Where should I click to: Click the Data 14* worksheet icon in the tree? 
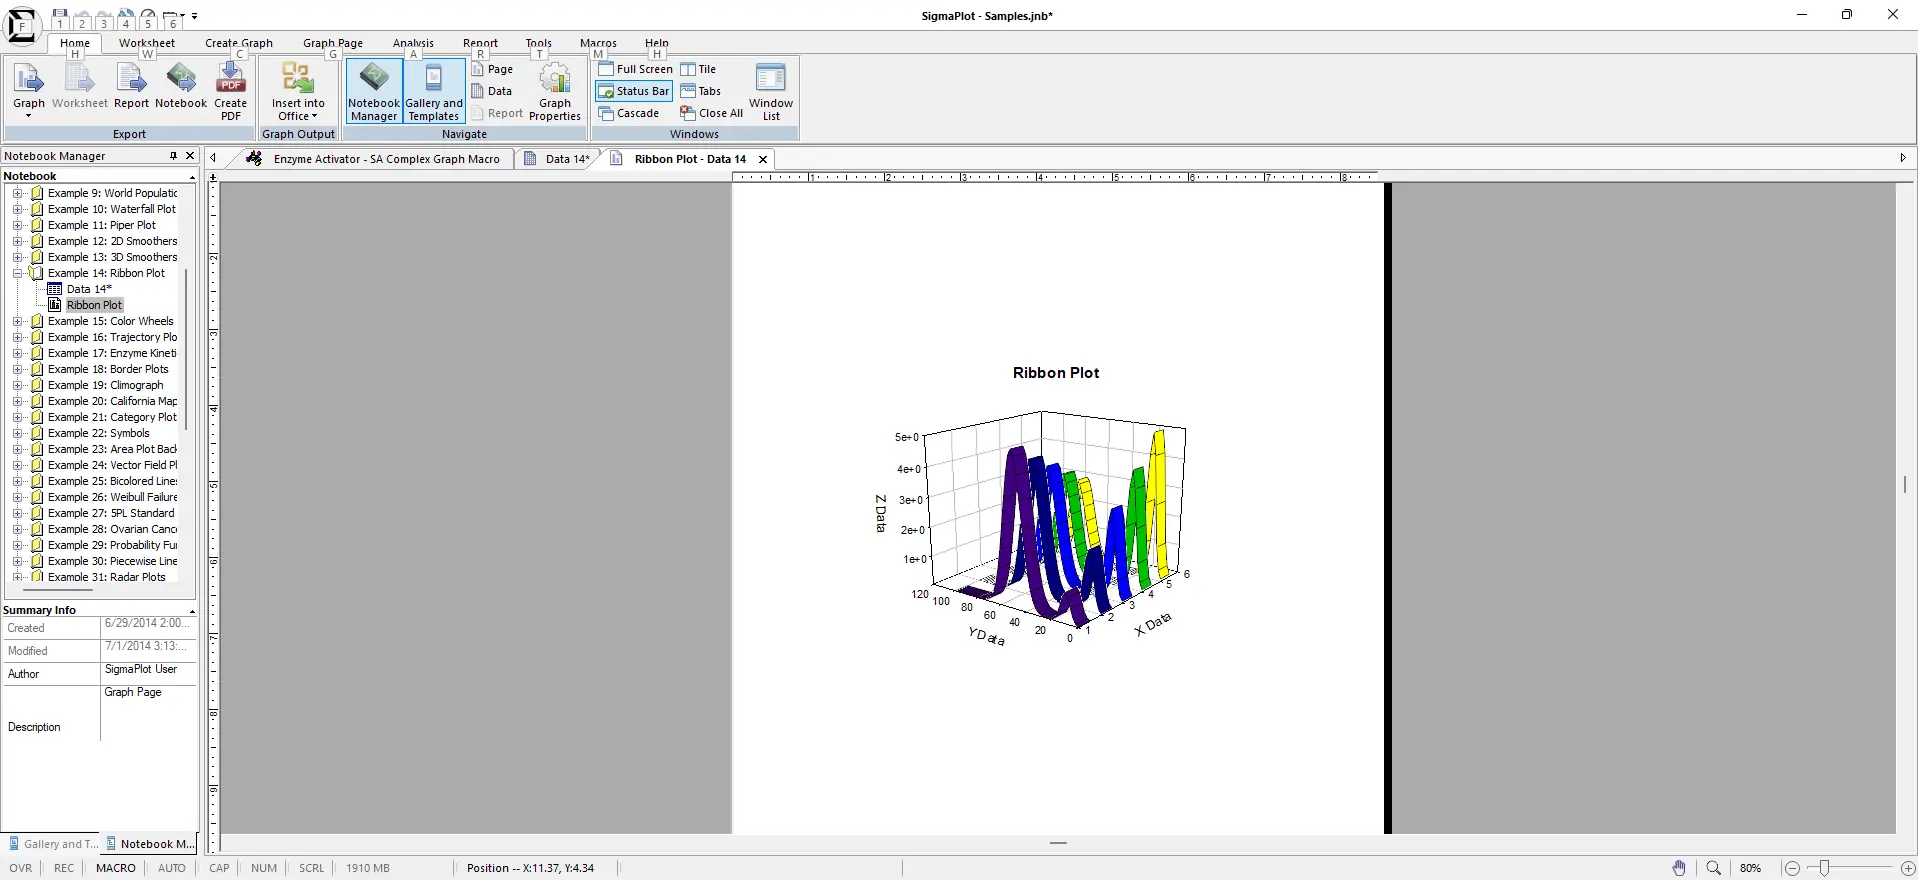[x=55, y=289]
